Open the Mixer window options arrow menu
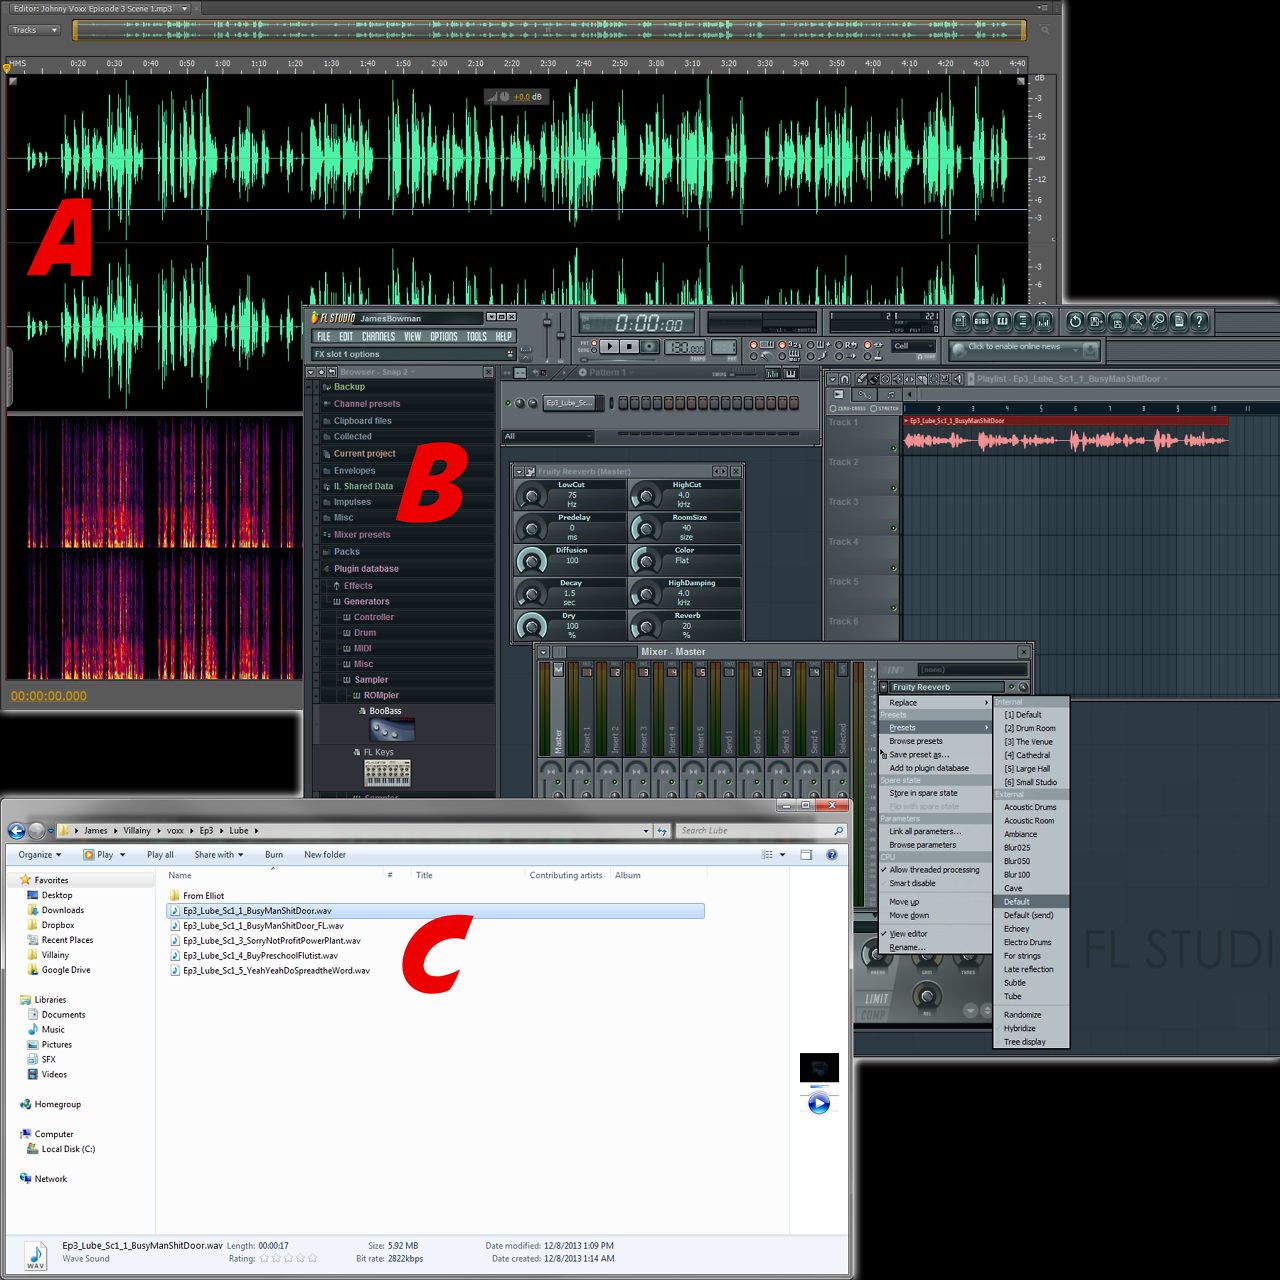Image resolution: width=1280 pixels, height=1280 pixels. [544, 652]
